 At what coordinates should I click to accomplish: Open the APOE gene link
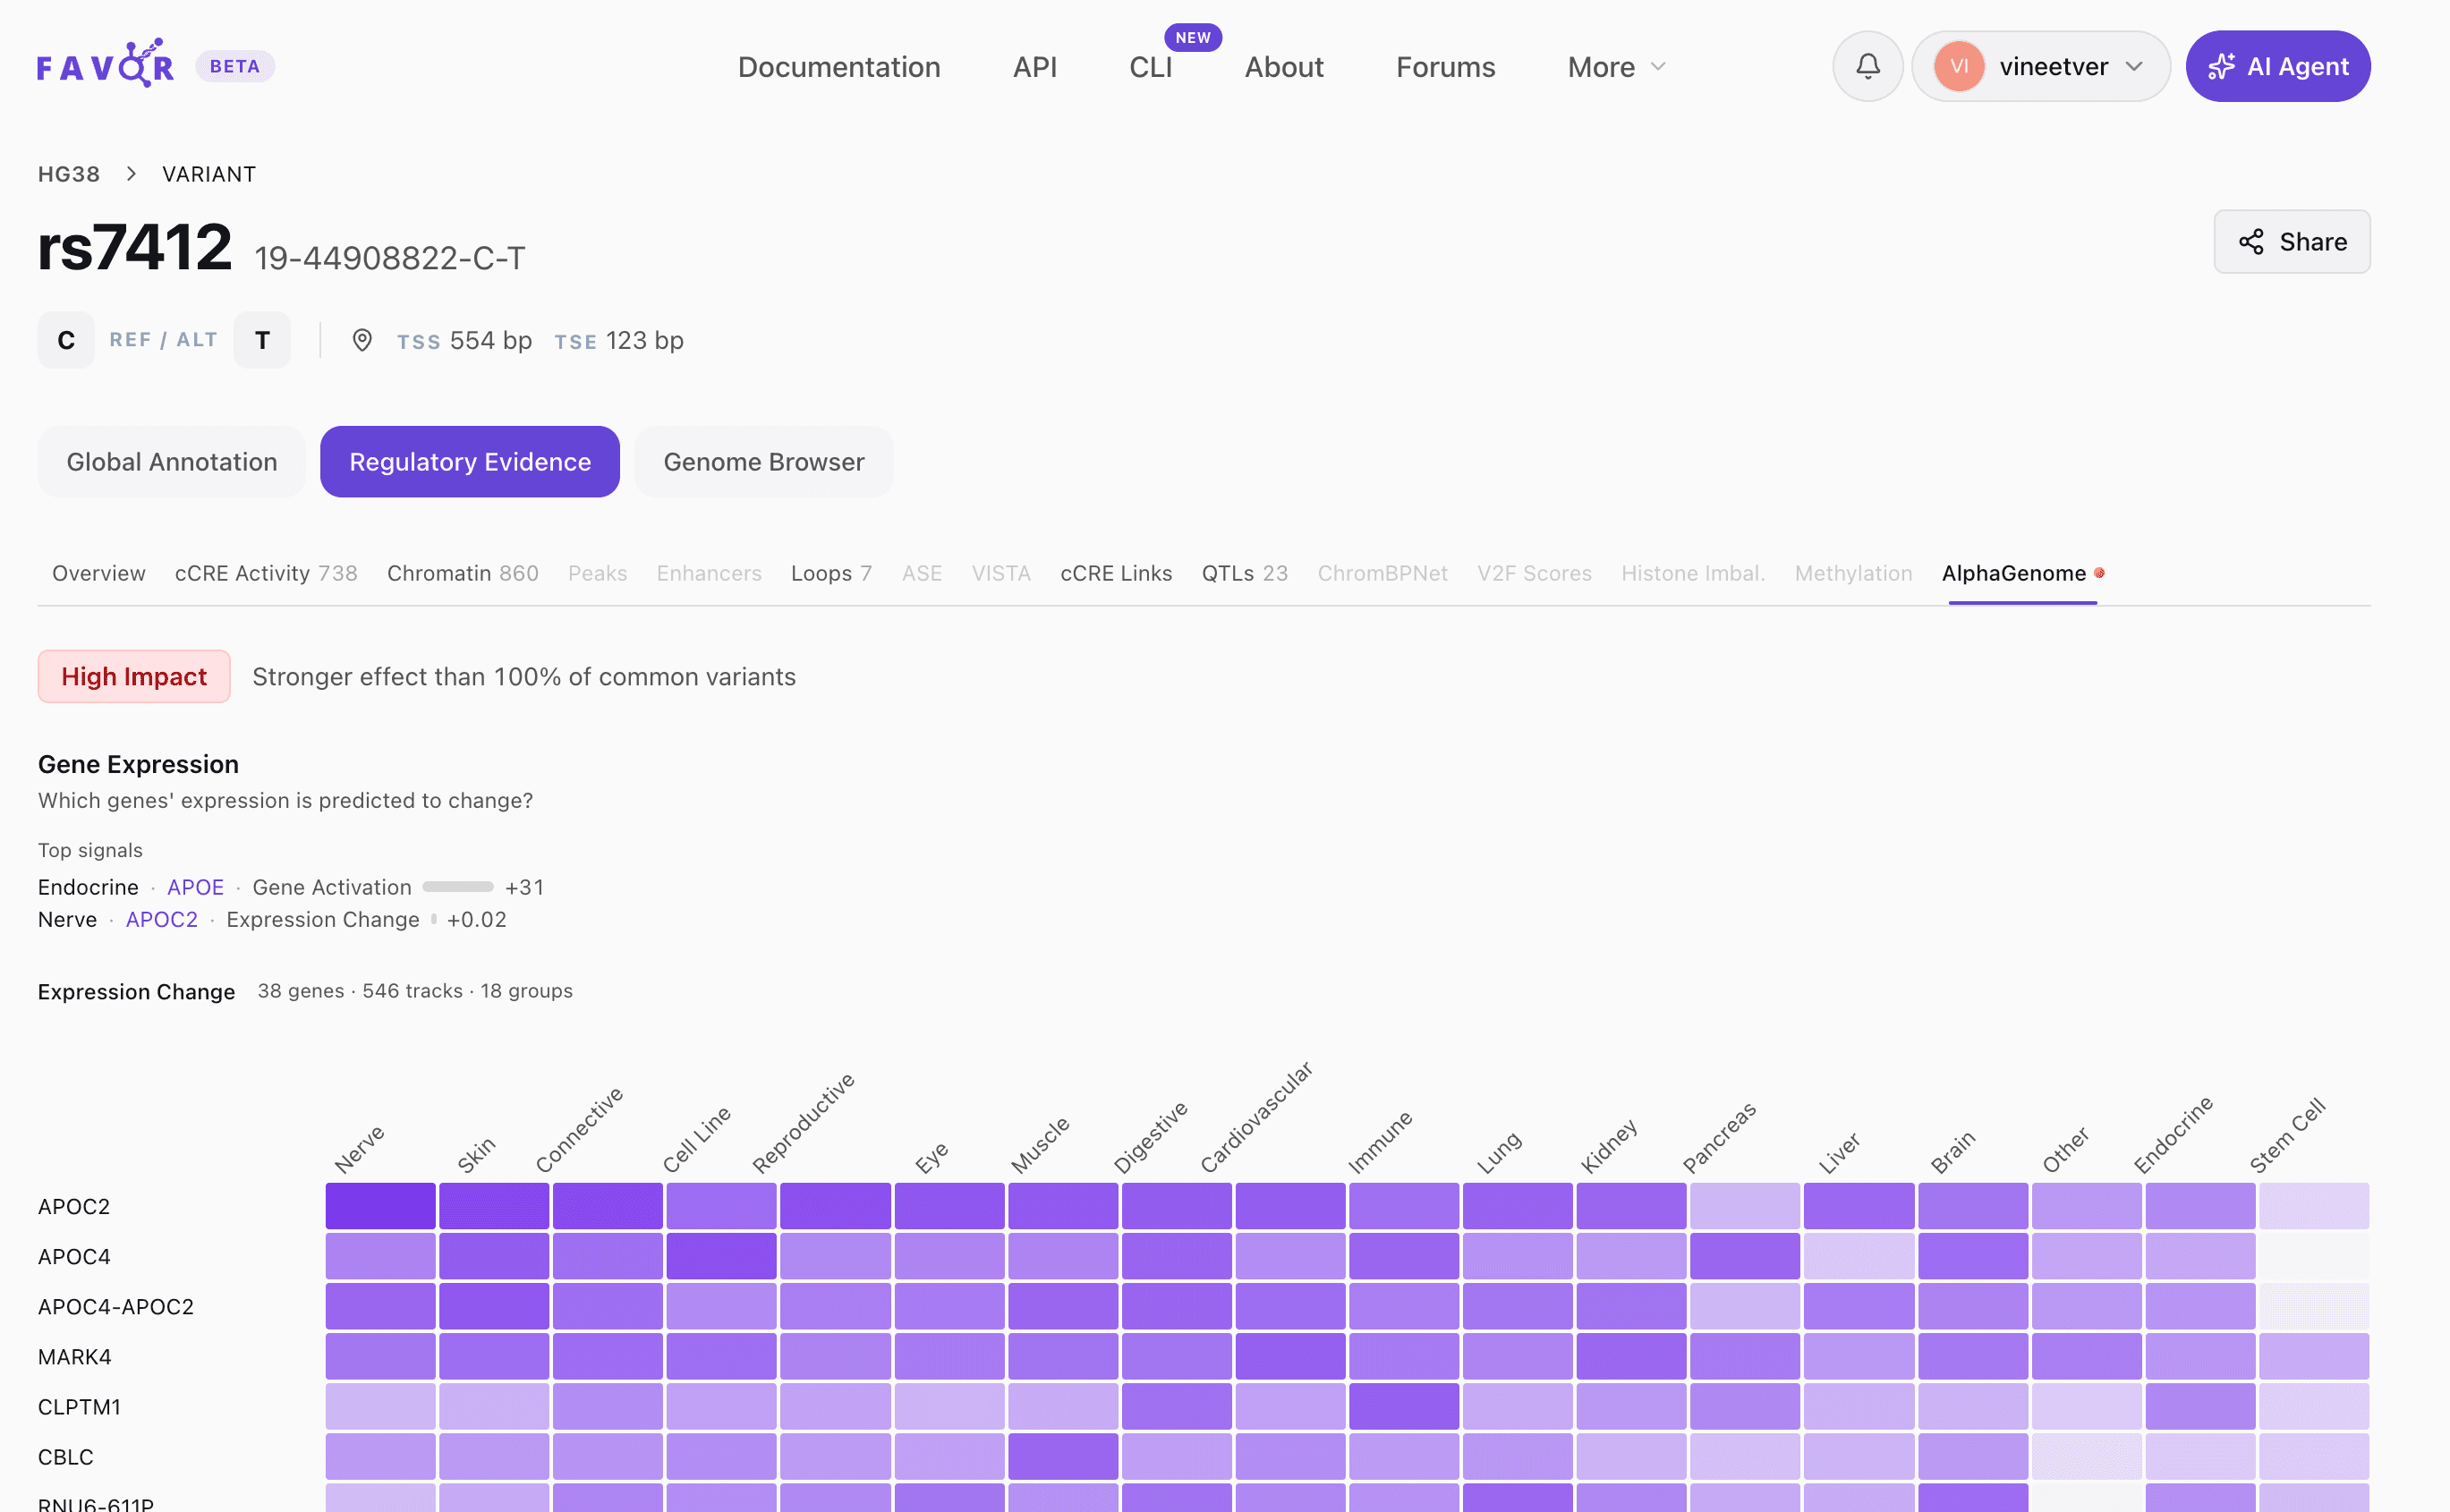tap(195, 887)
